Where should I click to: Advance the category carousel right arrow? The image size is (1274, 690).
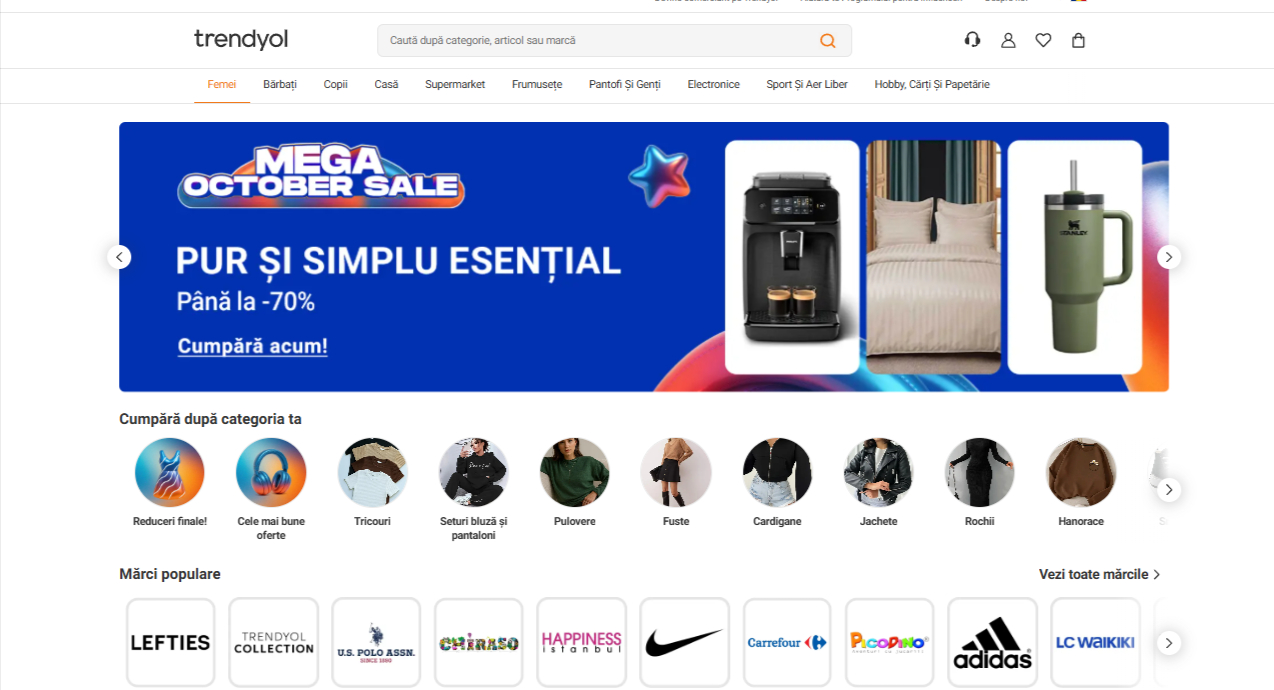(1169, 490)
